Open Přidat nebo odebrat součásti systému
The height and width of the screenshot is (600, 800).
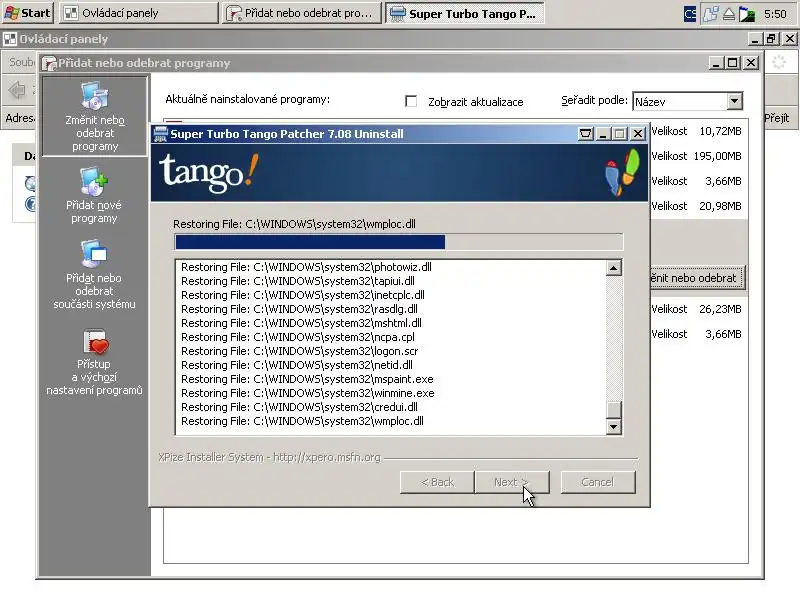point(94,274)
